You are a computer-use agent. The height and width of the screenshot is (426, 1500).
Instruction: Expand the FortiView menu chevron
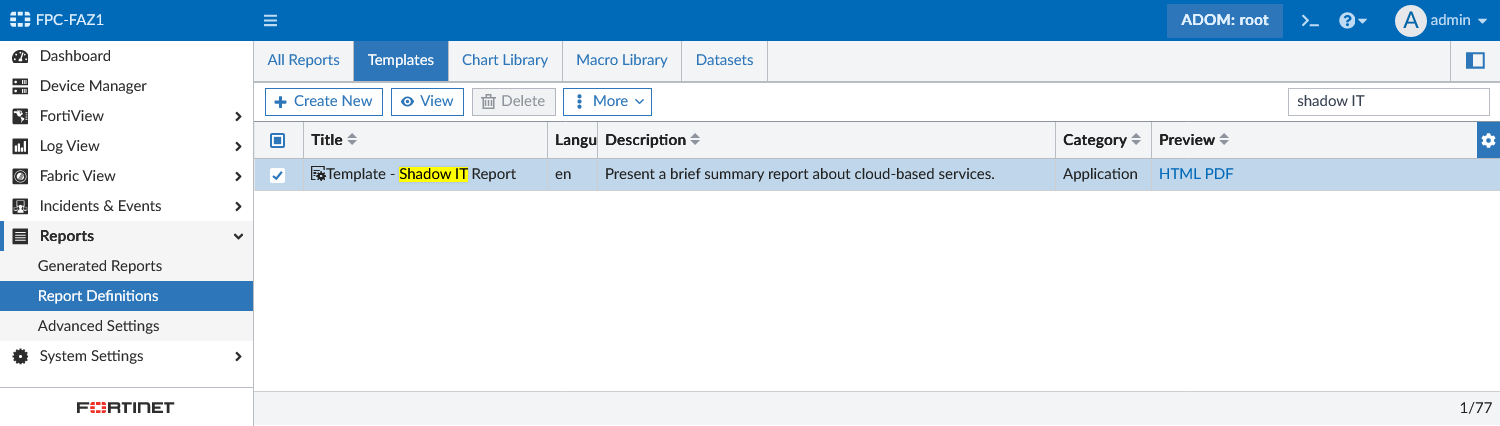click(238, 116)
